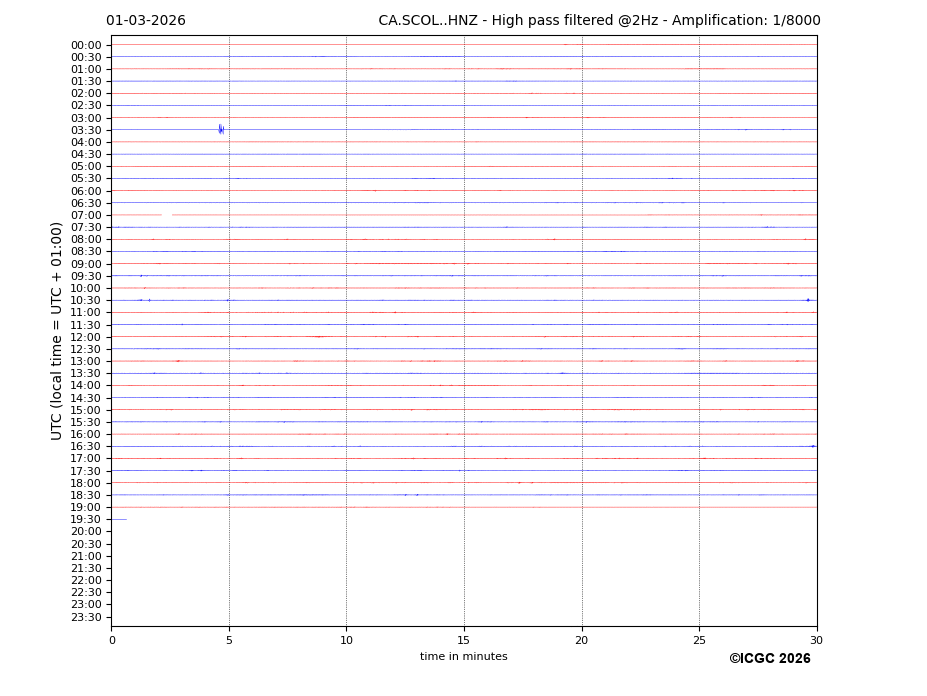This screenshot has width=927, height=696.
Task: Click the 0 tick on the minutes axis
Action: click(x=112, y=640)
